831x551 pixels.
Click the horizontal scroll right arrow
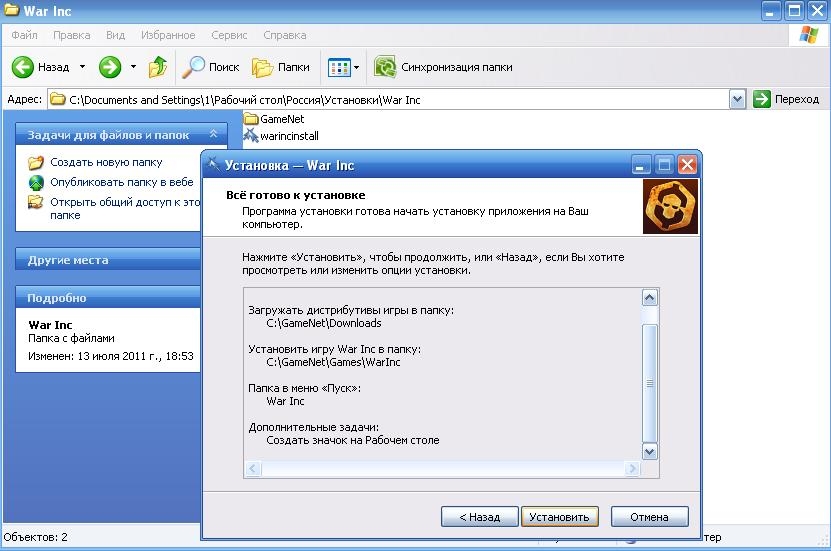[632, 468]
